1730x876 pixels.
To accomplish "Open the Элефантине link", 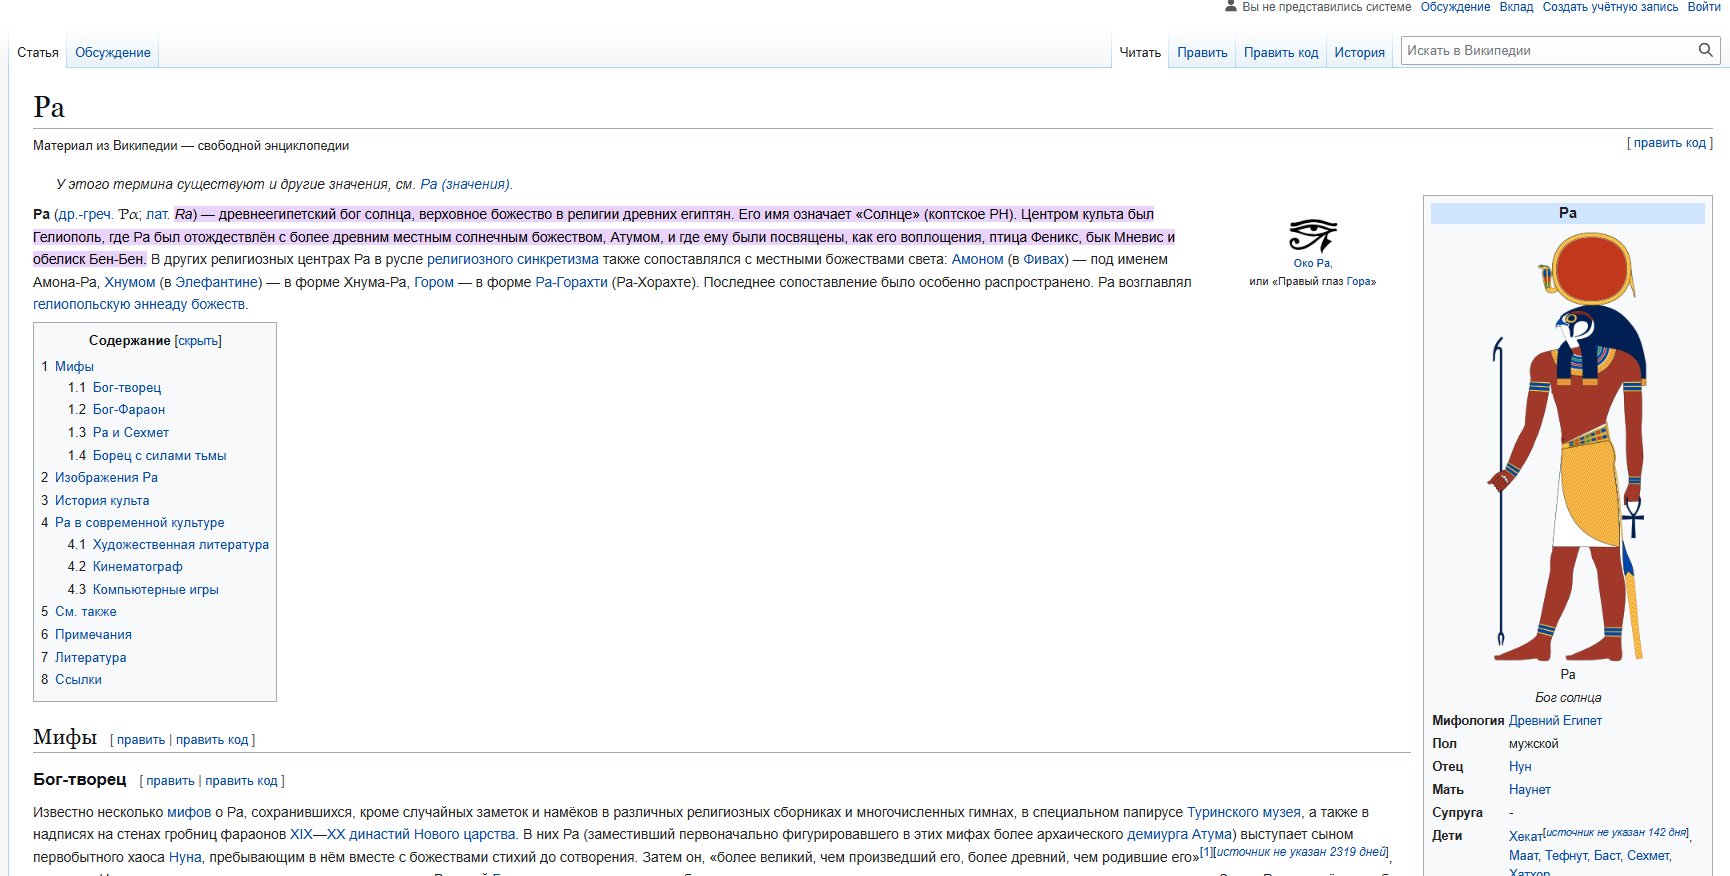I will [218, 282].
